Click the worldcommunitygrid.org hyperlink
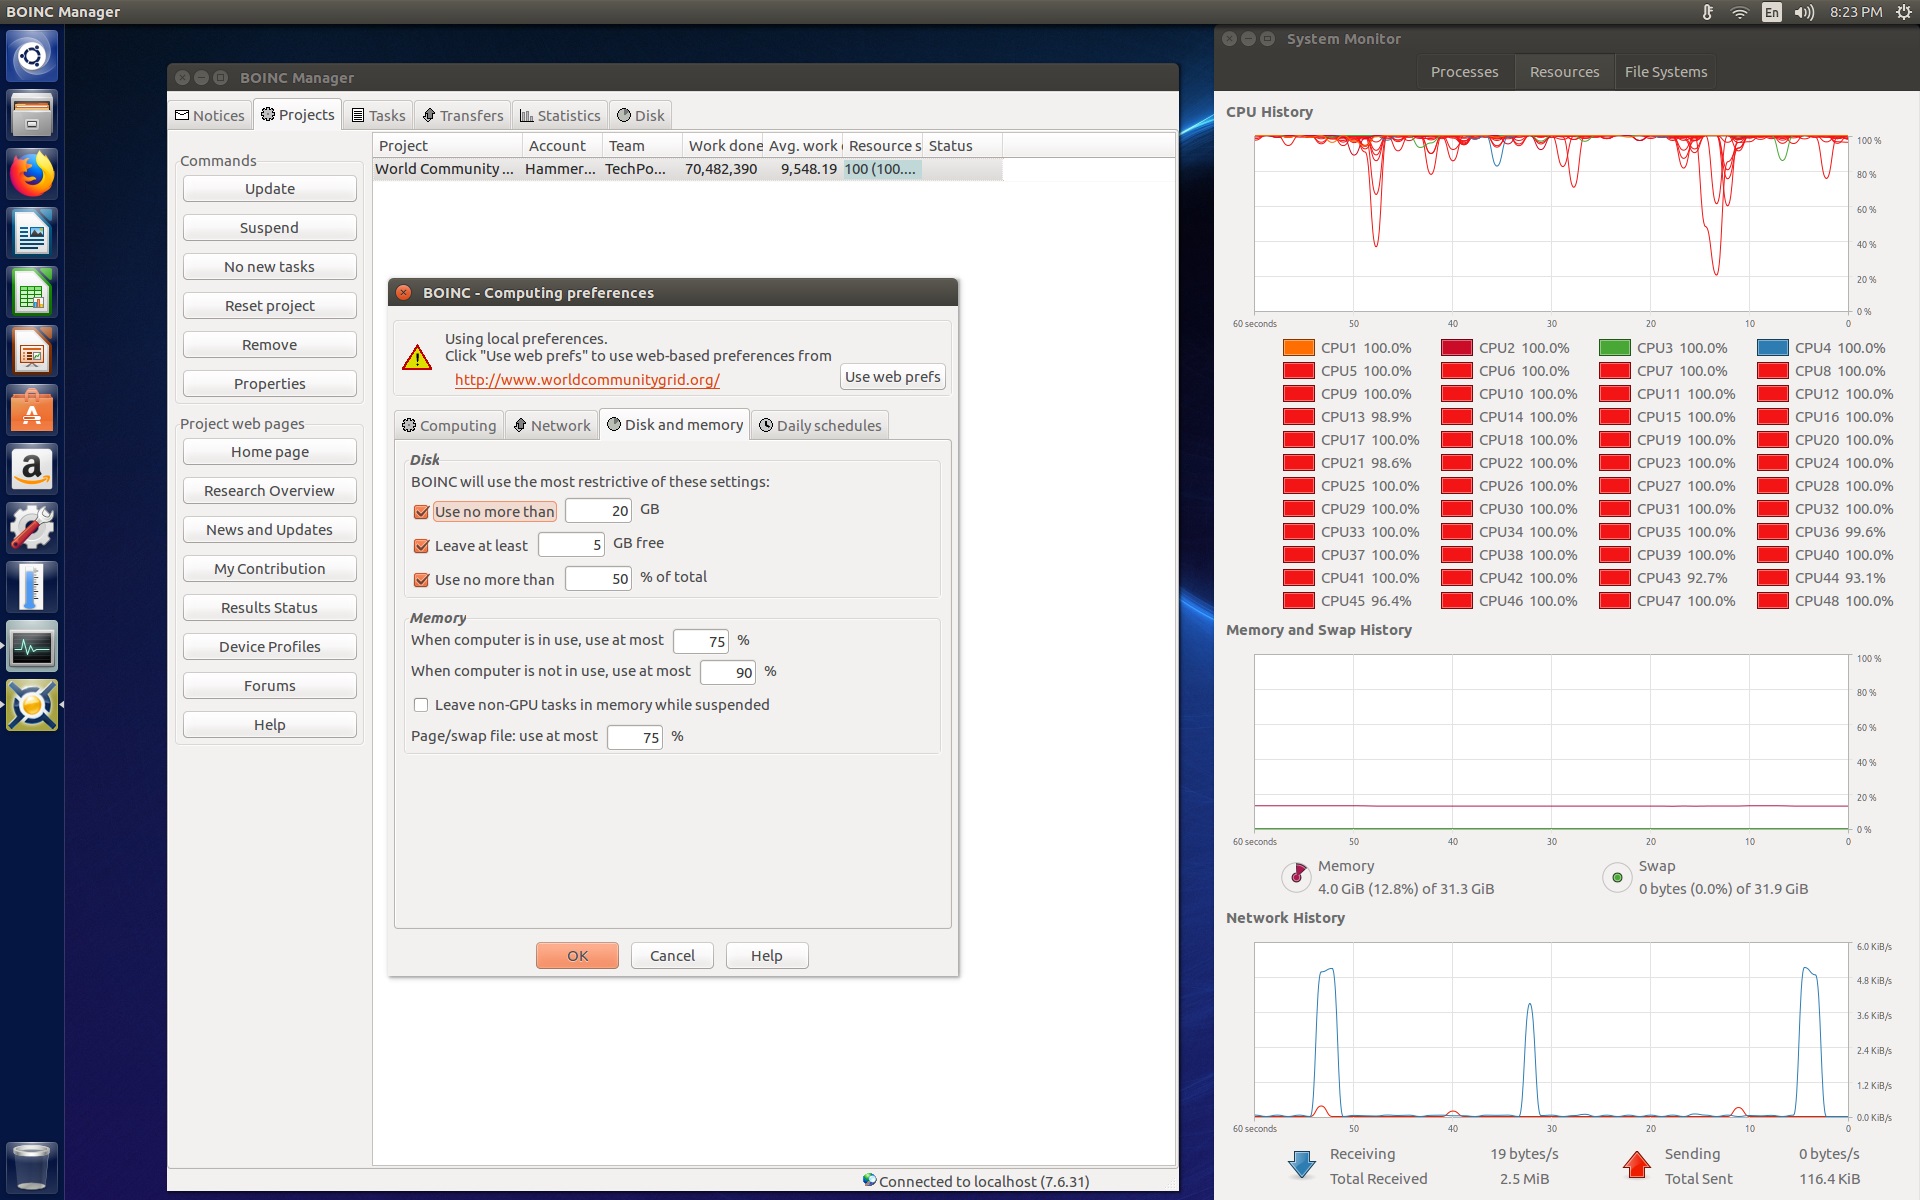 tap(586, 379)
